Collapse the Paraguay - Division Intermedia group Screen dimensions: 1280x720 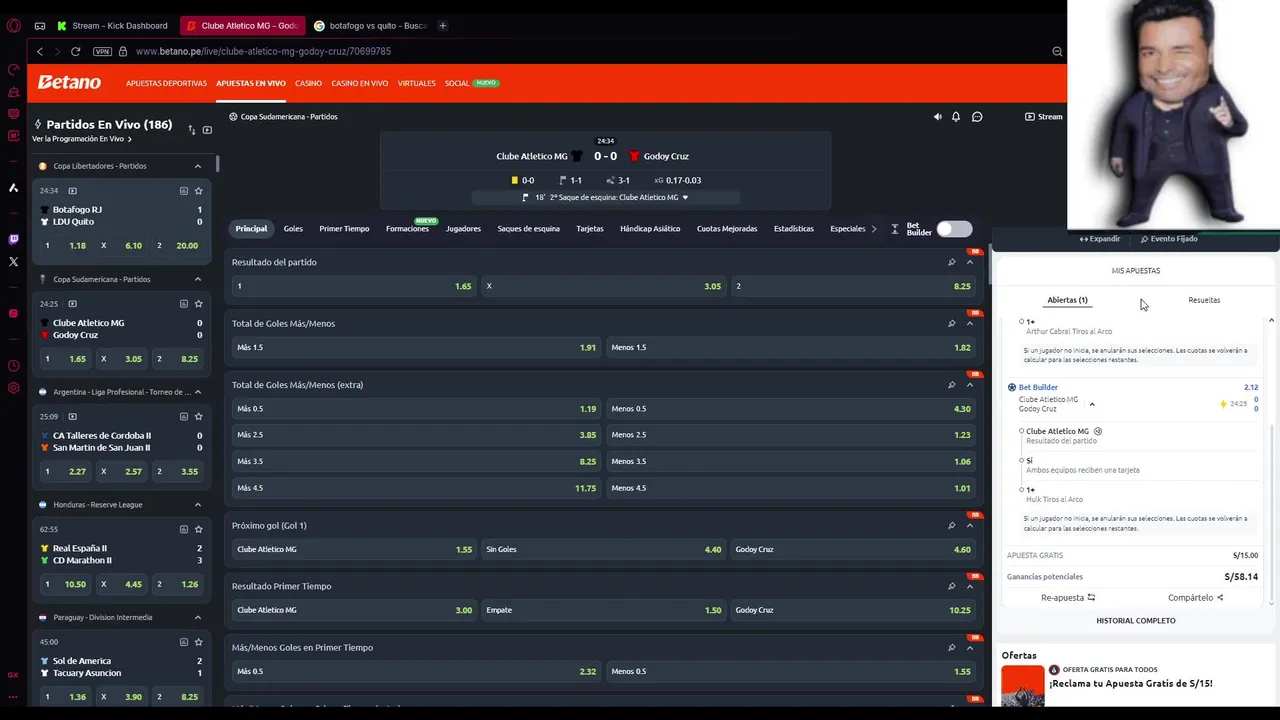click(x=198, y=617)
